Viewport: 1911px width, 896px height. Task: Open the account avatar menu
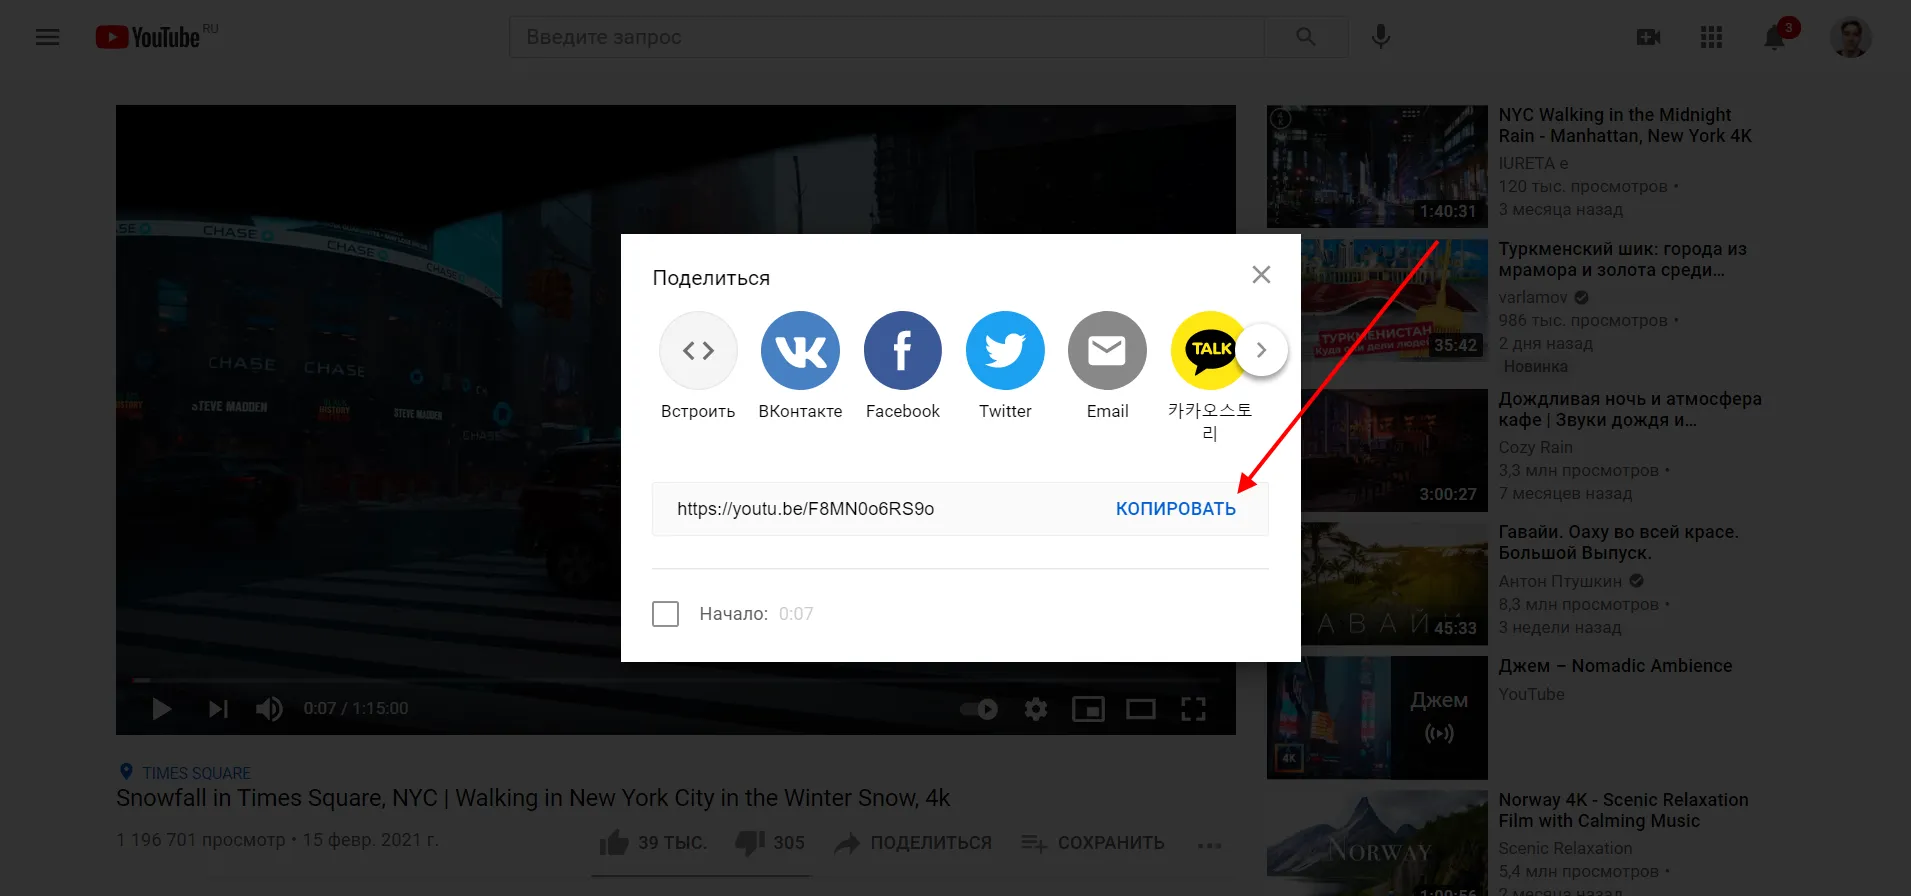click(x=1850, y=37)
